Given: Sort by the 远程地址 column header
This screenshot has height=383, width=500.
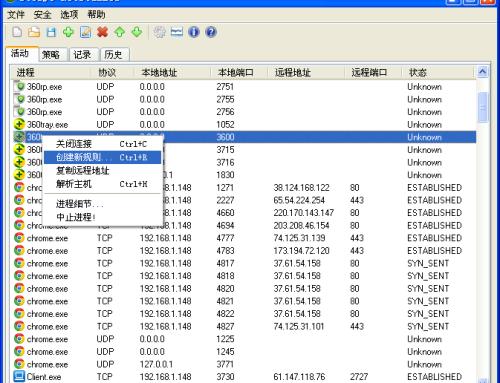Looking at the screenshot, I should click(x=306, y=72).
